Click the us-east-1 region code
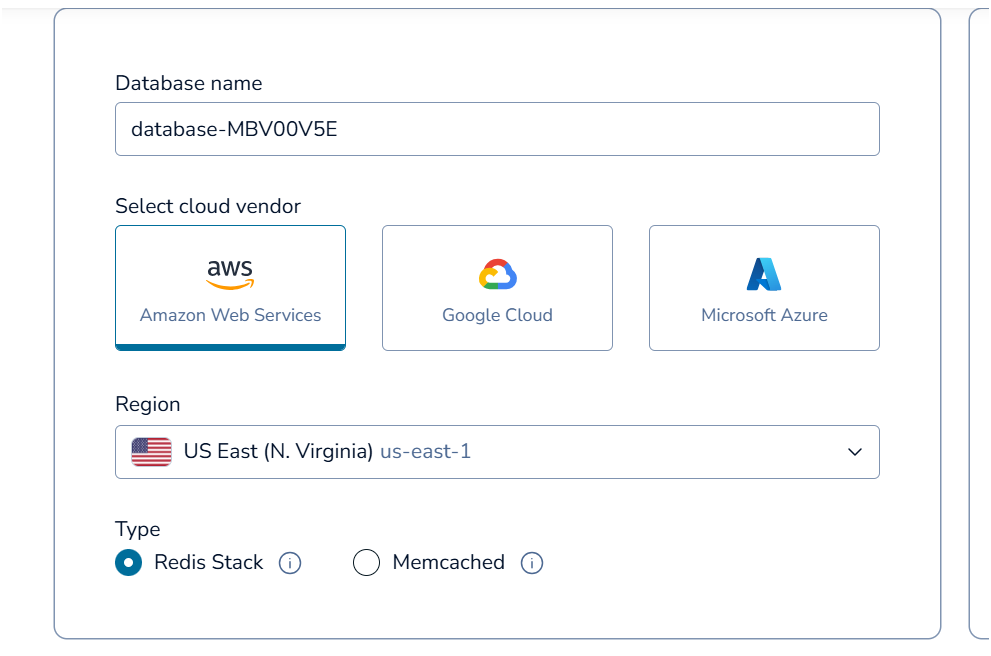 point(425,452)
